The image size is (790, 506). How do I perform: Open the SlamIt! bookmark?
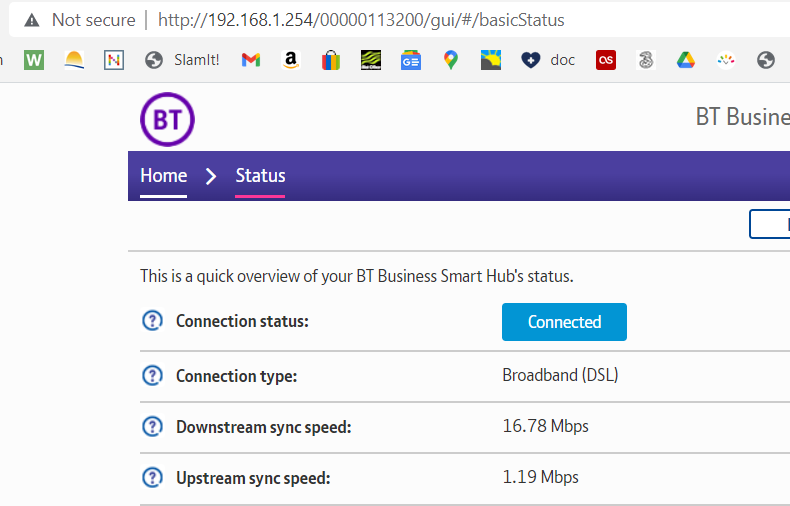coord(182,60)
